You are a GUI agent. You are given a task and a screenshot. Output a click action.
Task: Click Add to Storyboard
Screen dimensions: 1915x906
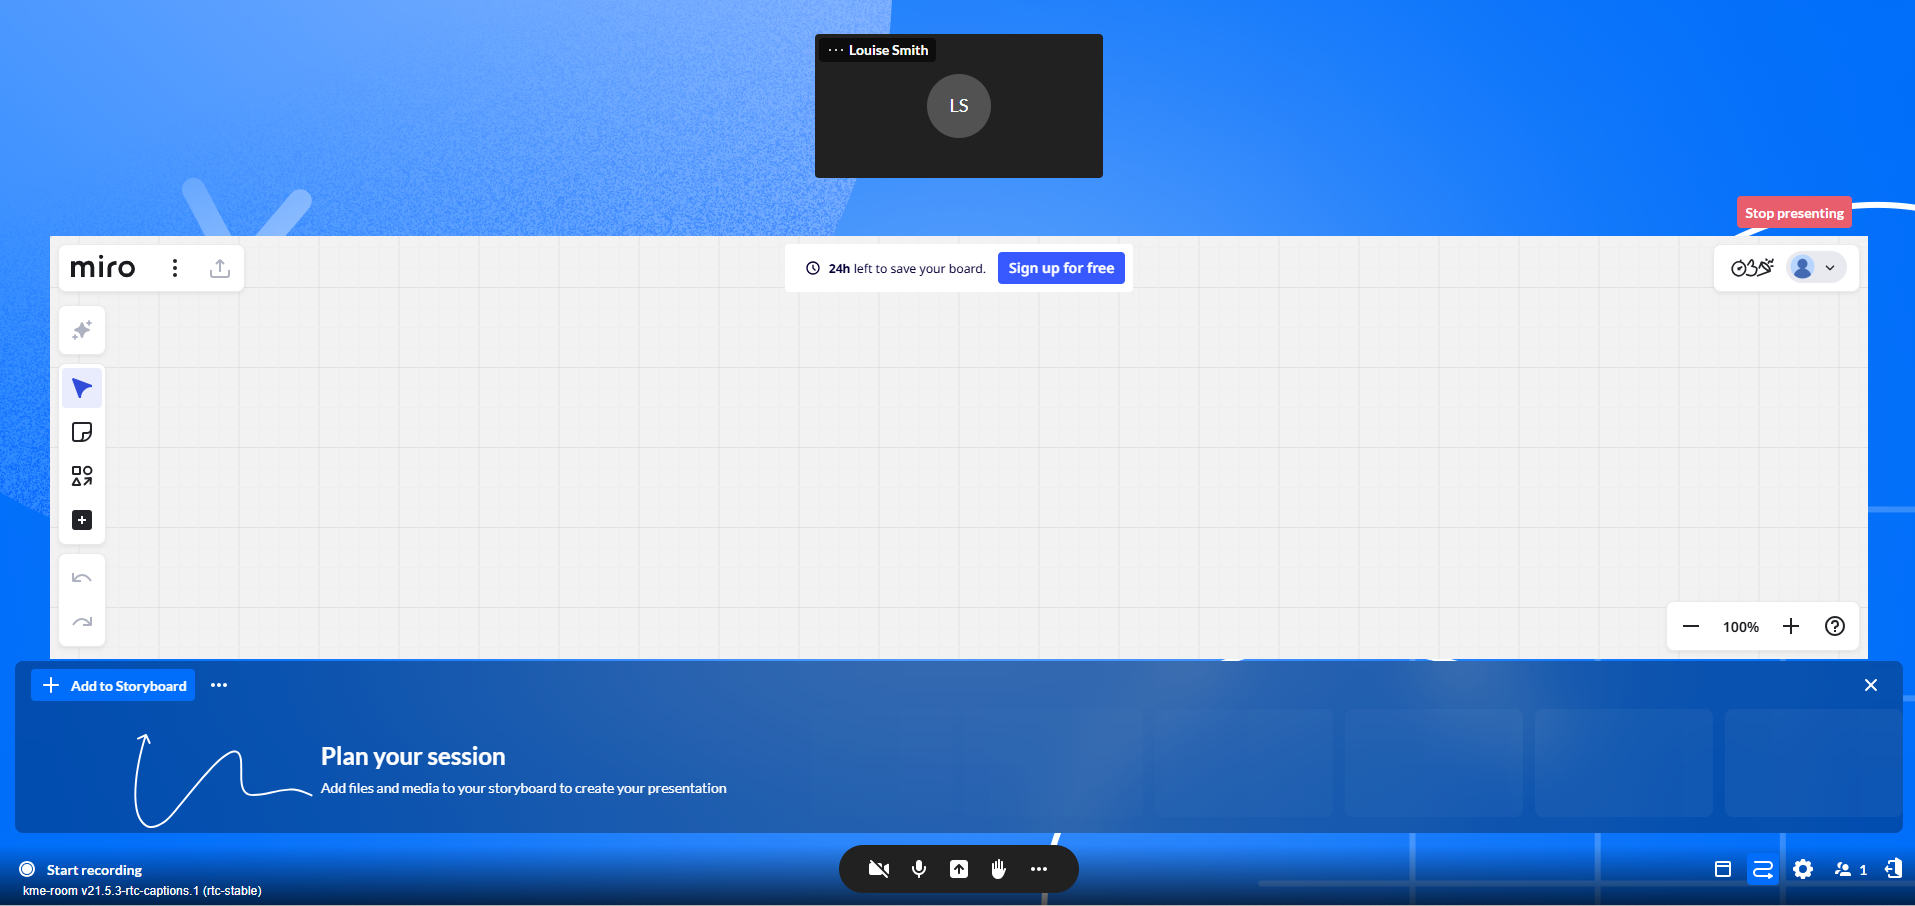(113, 685)
